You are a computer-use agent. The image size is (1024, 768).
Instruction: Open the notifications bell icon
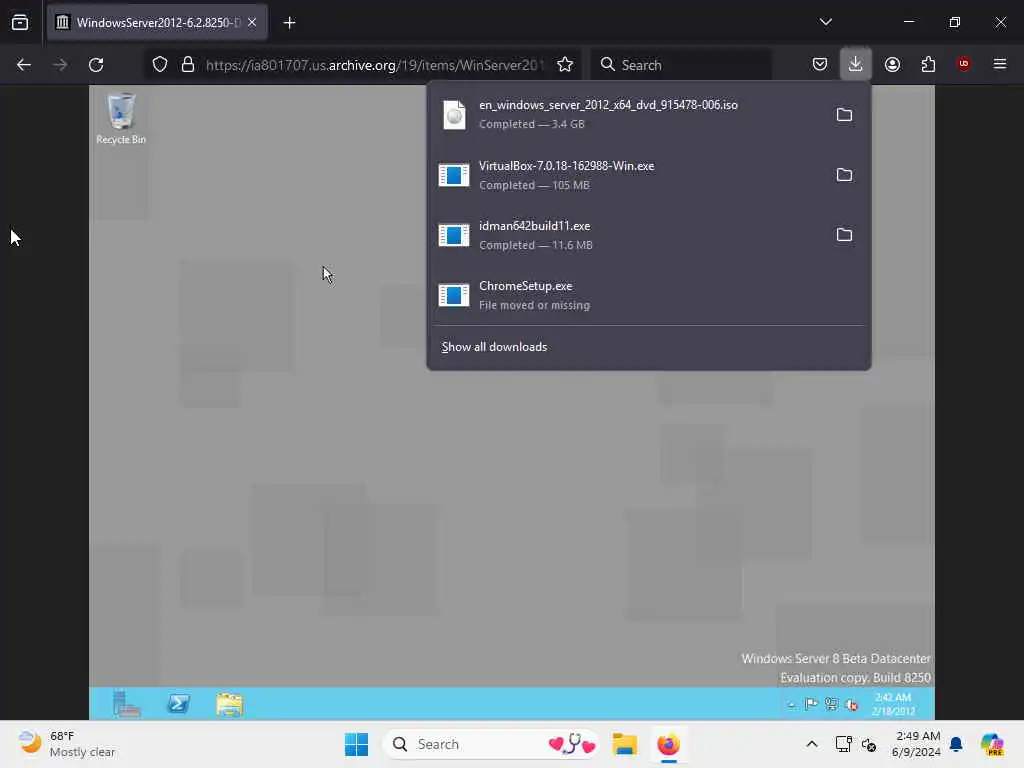click(956, 744)
